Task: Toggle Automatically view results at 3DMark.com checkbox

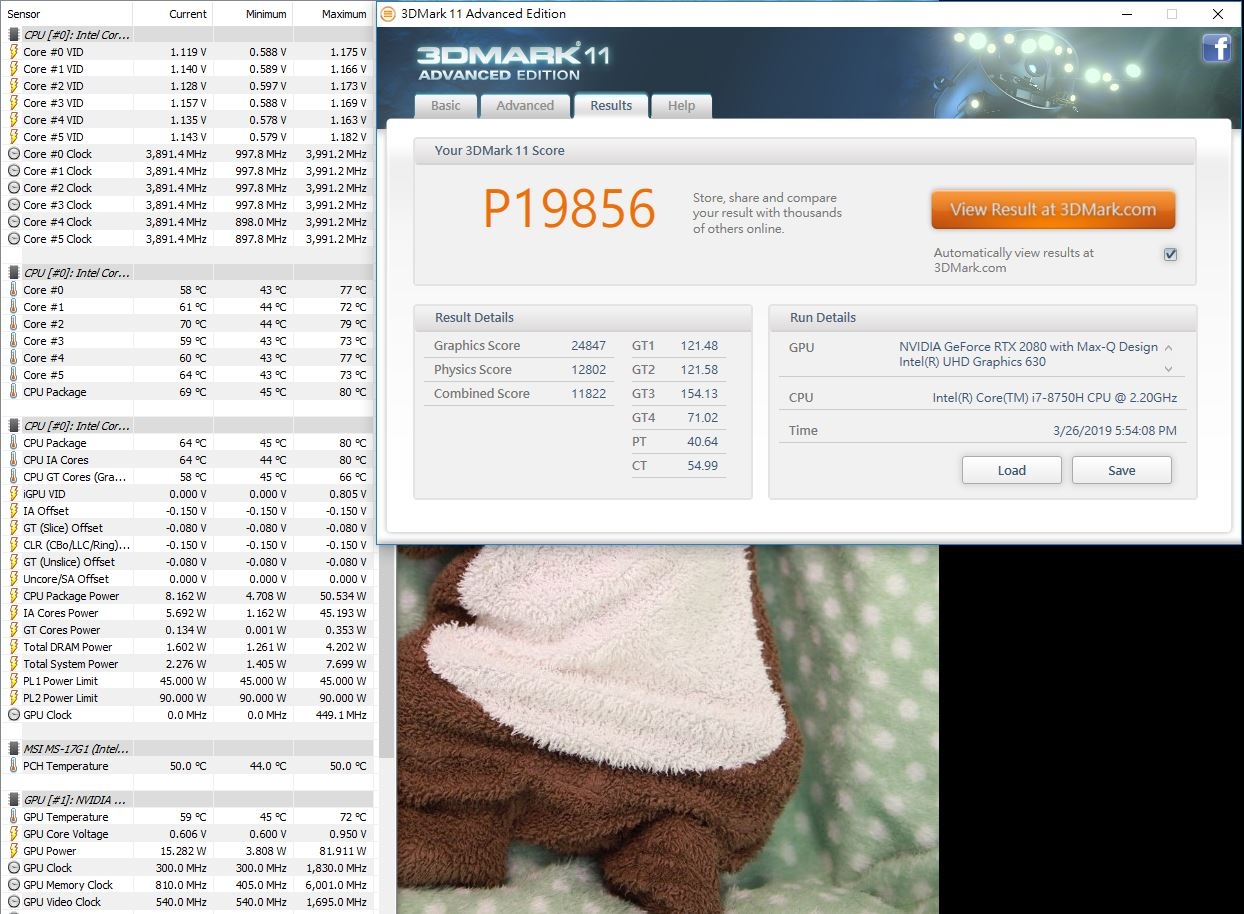Action: [x=1170, y=254]
